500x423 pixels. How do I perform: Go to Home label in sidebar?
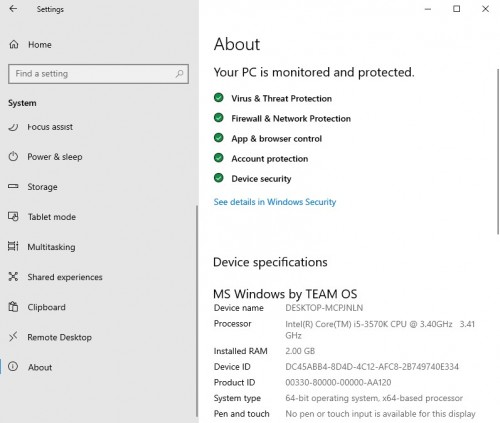click(x=40, y=45)
